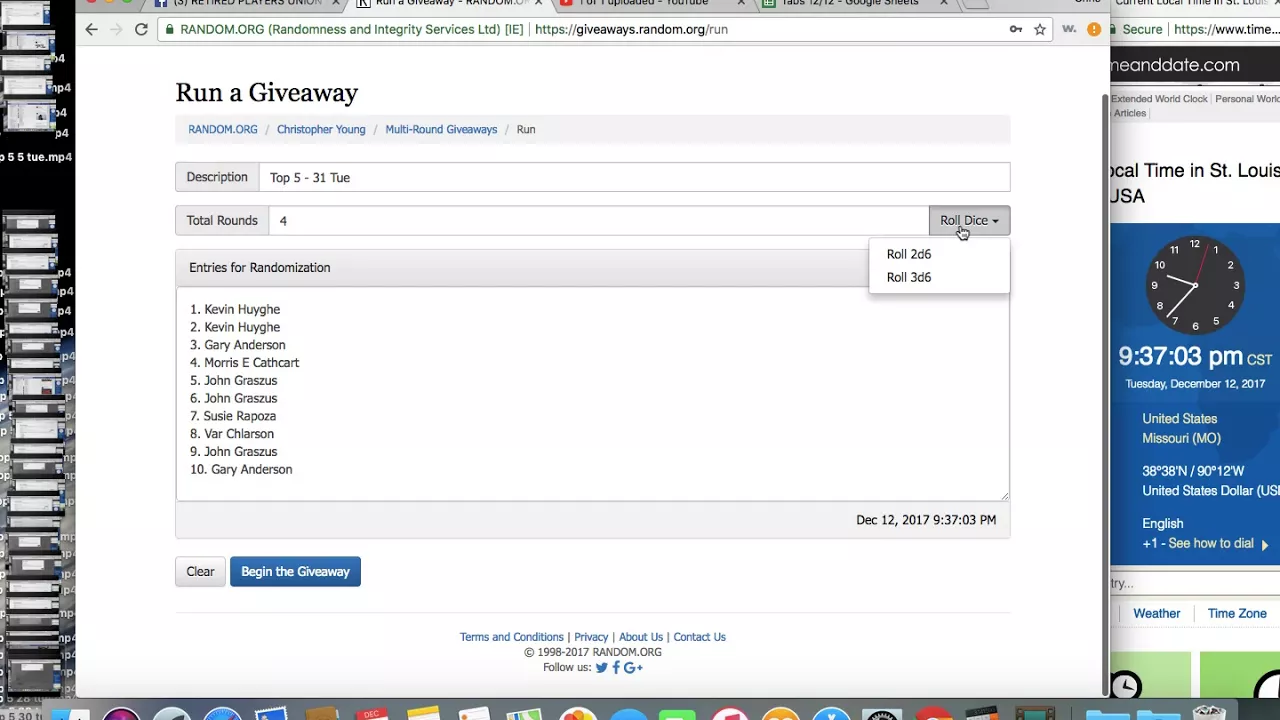Open the About Us footer link
This screenshot has width=1280, height=720.
pyautogui.click(x=641, y=637)
